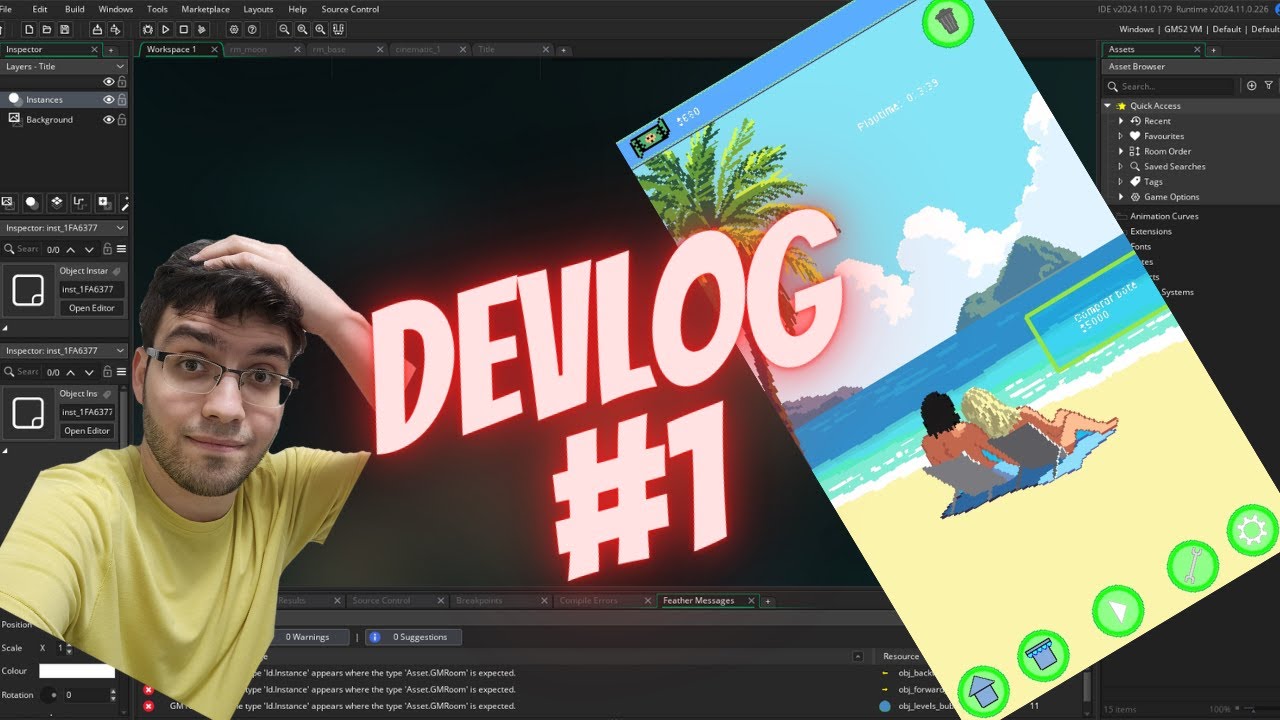
Task: Click the Asset Browser add (plus) icon
Action: tap(1252, 86)
